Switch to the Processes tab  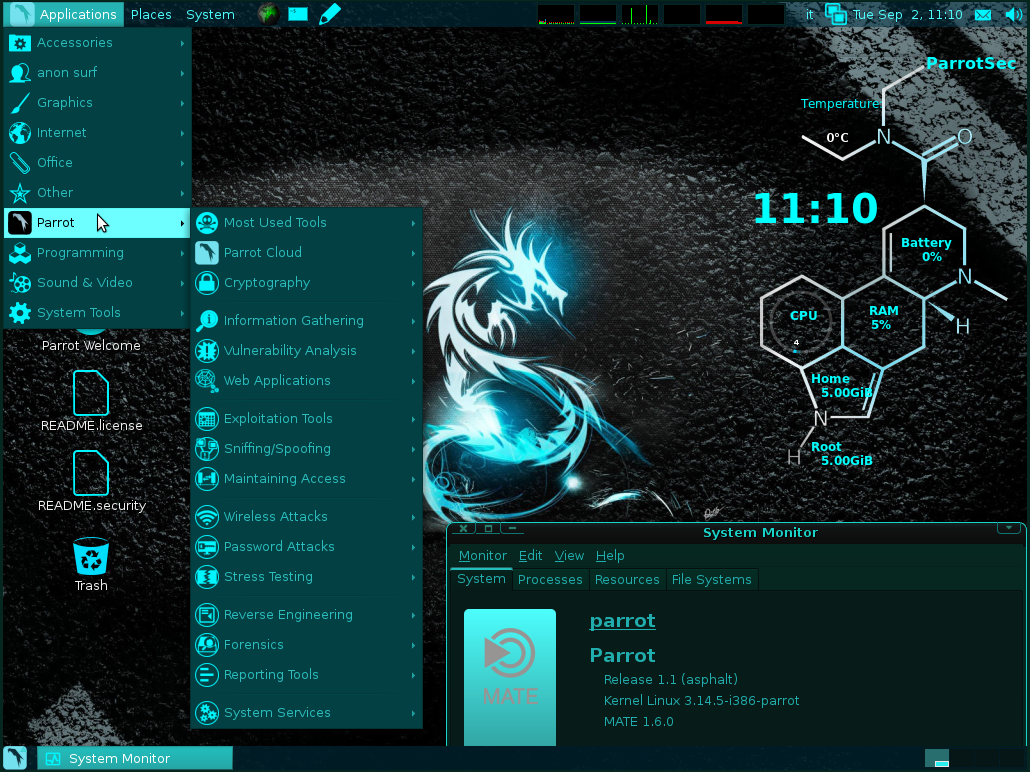point(550,579)
